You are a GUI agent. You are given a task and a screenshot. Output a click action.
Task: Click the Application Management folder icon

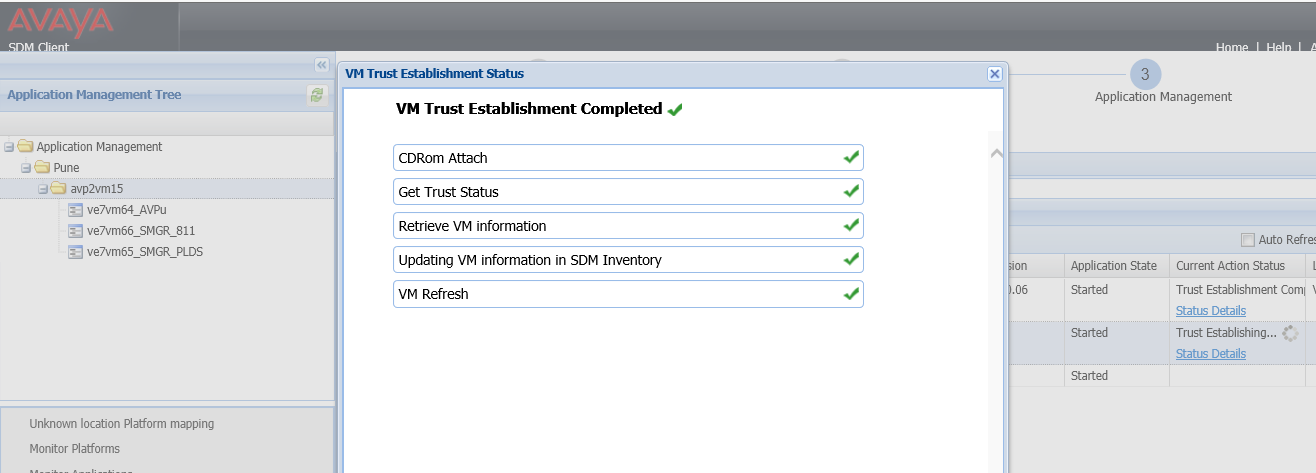tap(25, 147)
